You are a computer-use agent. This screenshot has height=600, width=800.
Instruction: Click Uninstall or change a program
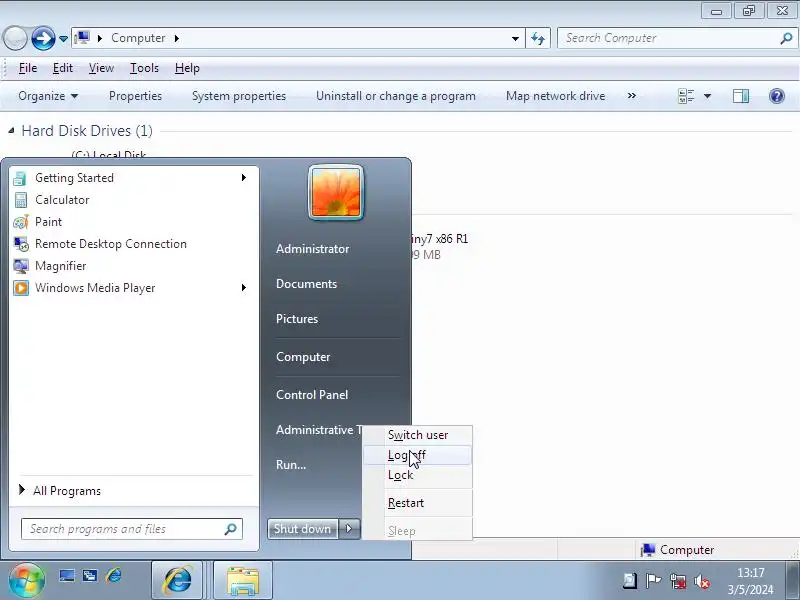coord(396,96)
